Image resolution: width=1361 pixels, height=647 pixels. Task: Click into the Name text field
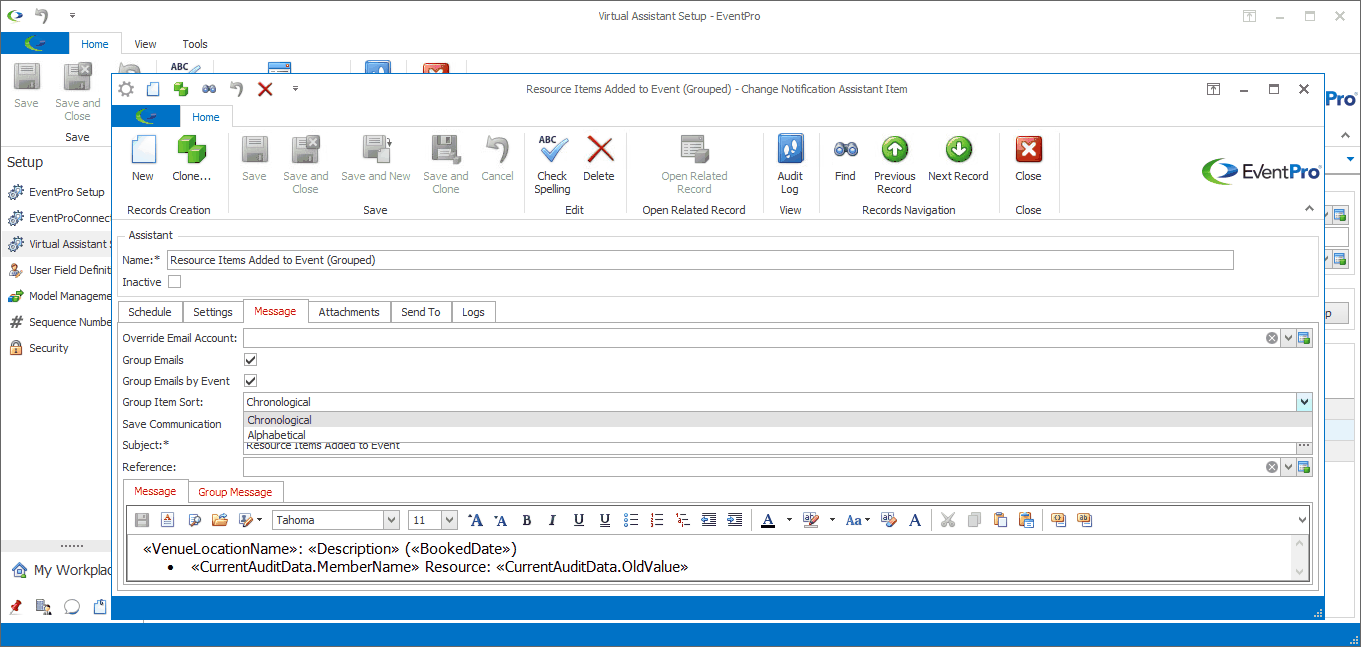click(700, 260)
